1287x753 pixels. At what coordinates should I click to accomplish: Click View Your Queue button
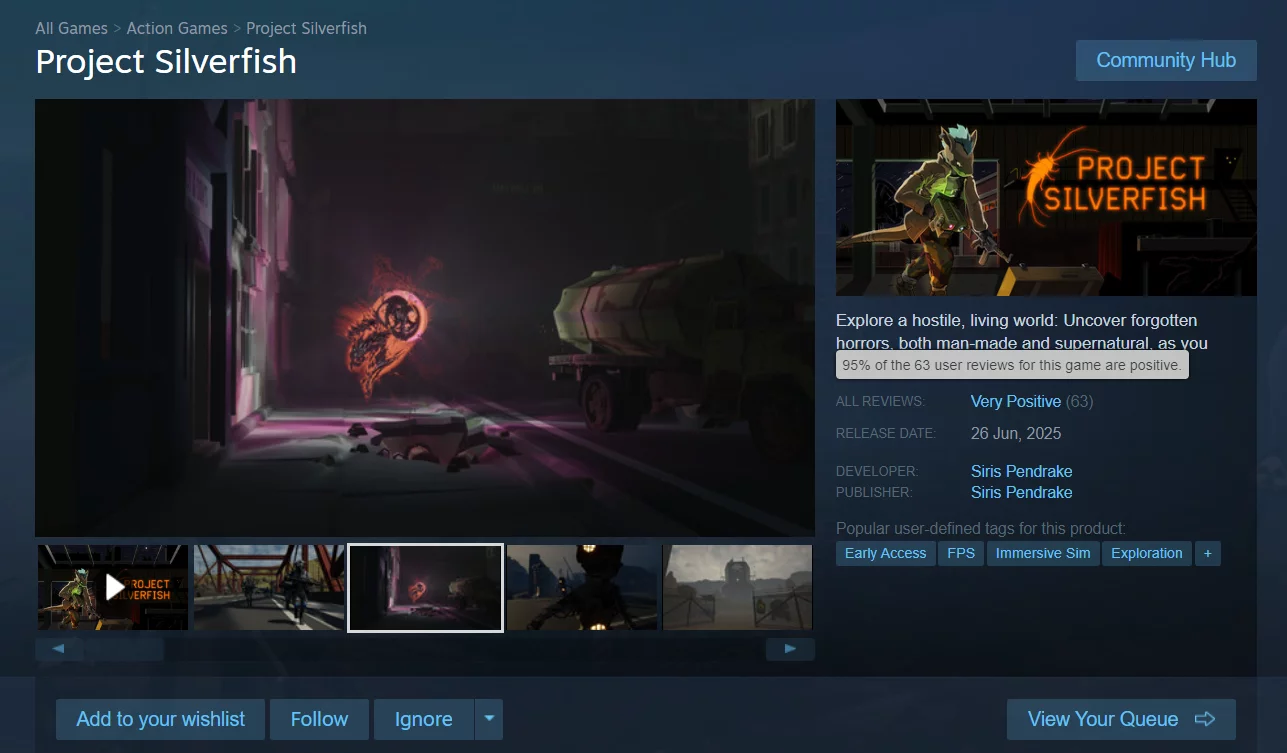[x=1121, y=719]
